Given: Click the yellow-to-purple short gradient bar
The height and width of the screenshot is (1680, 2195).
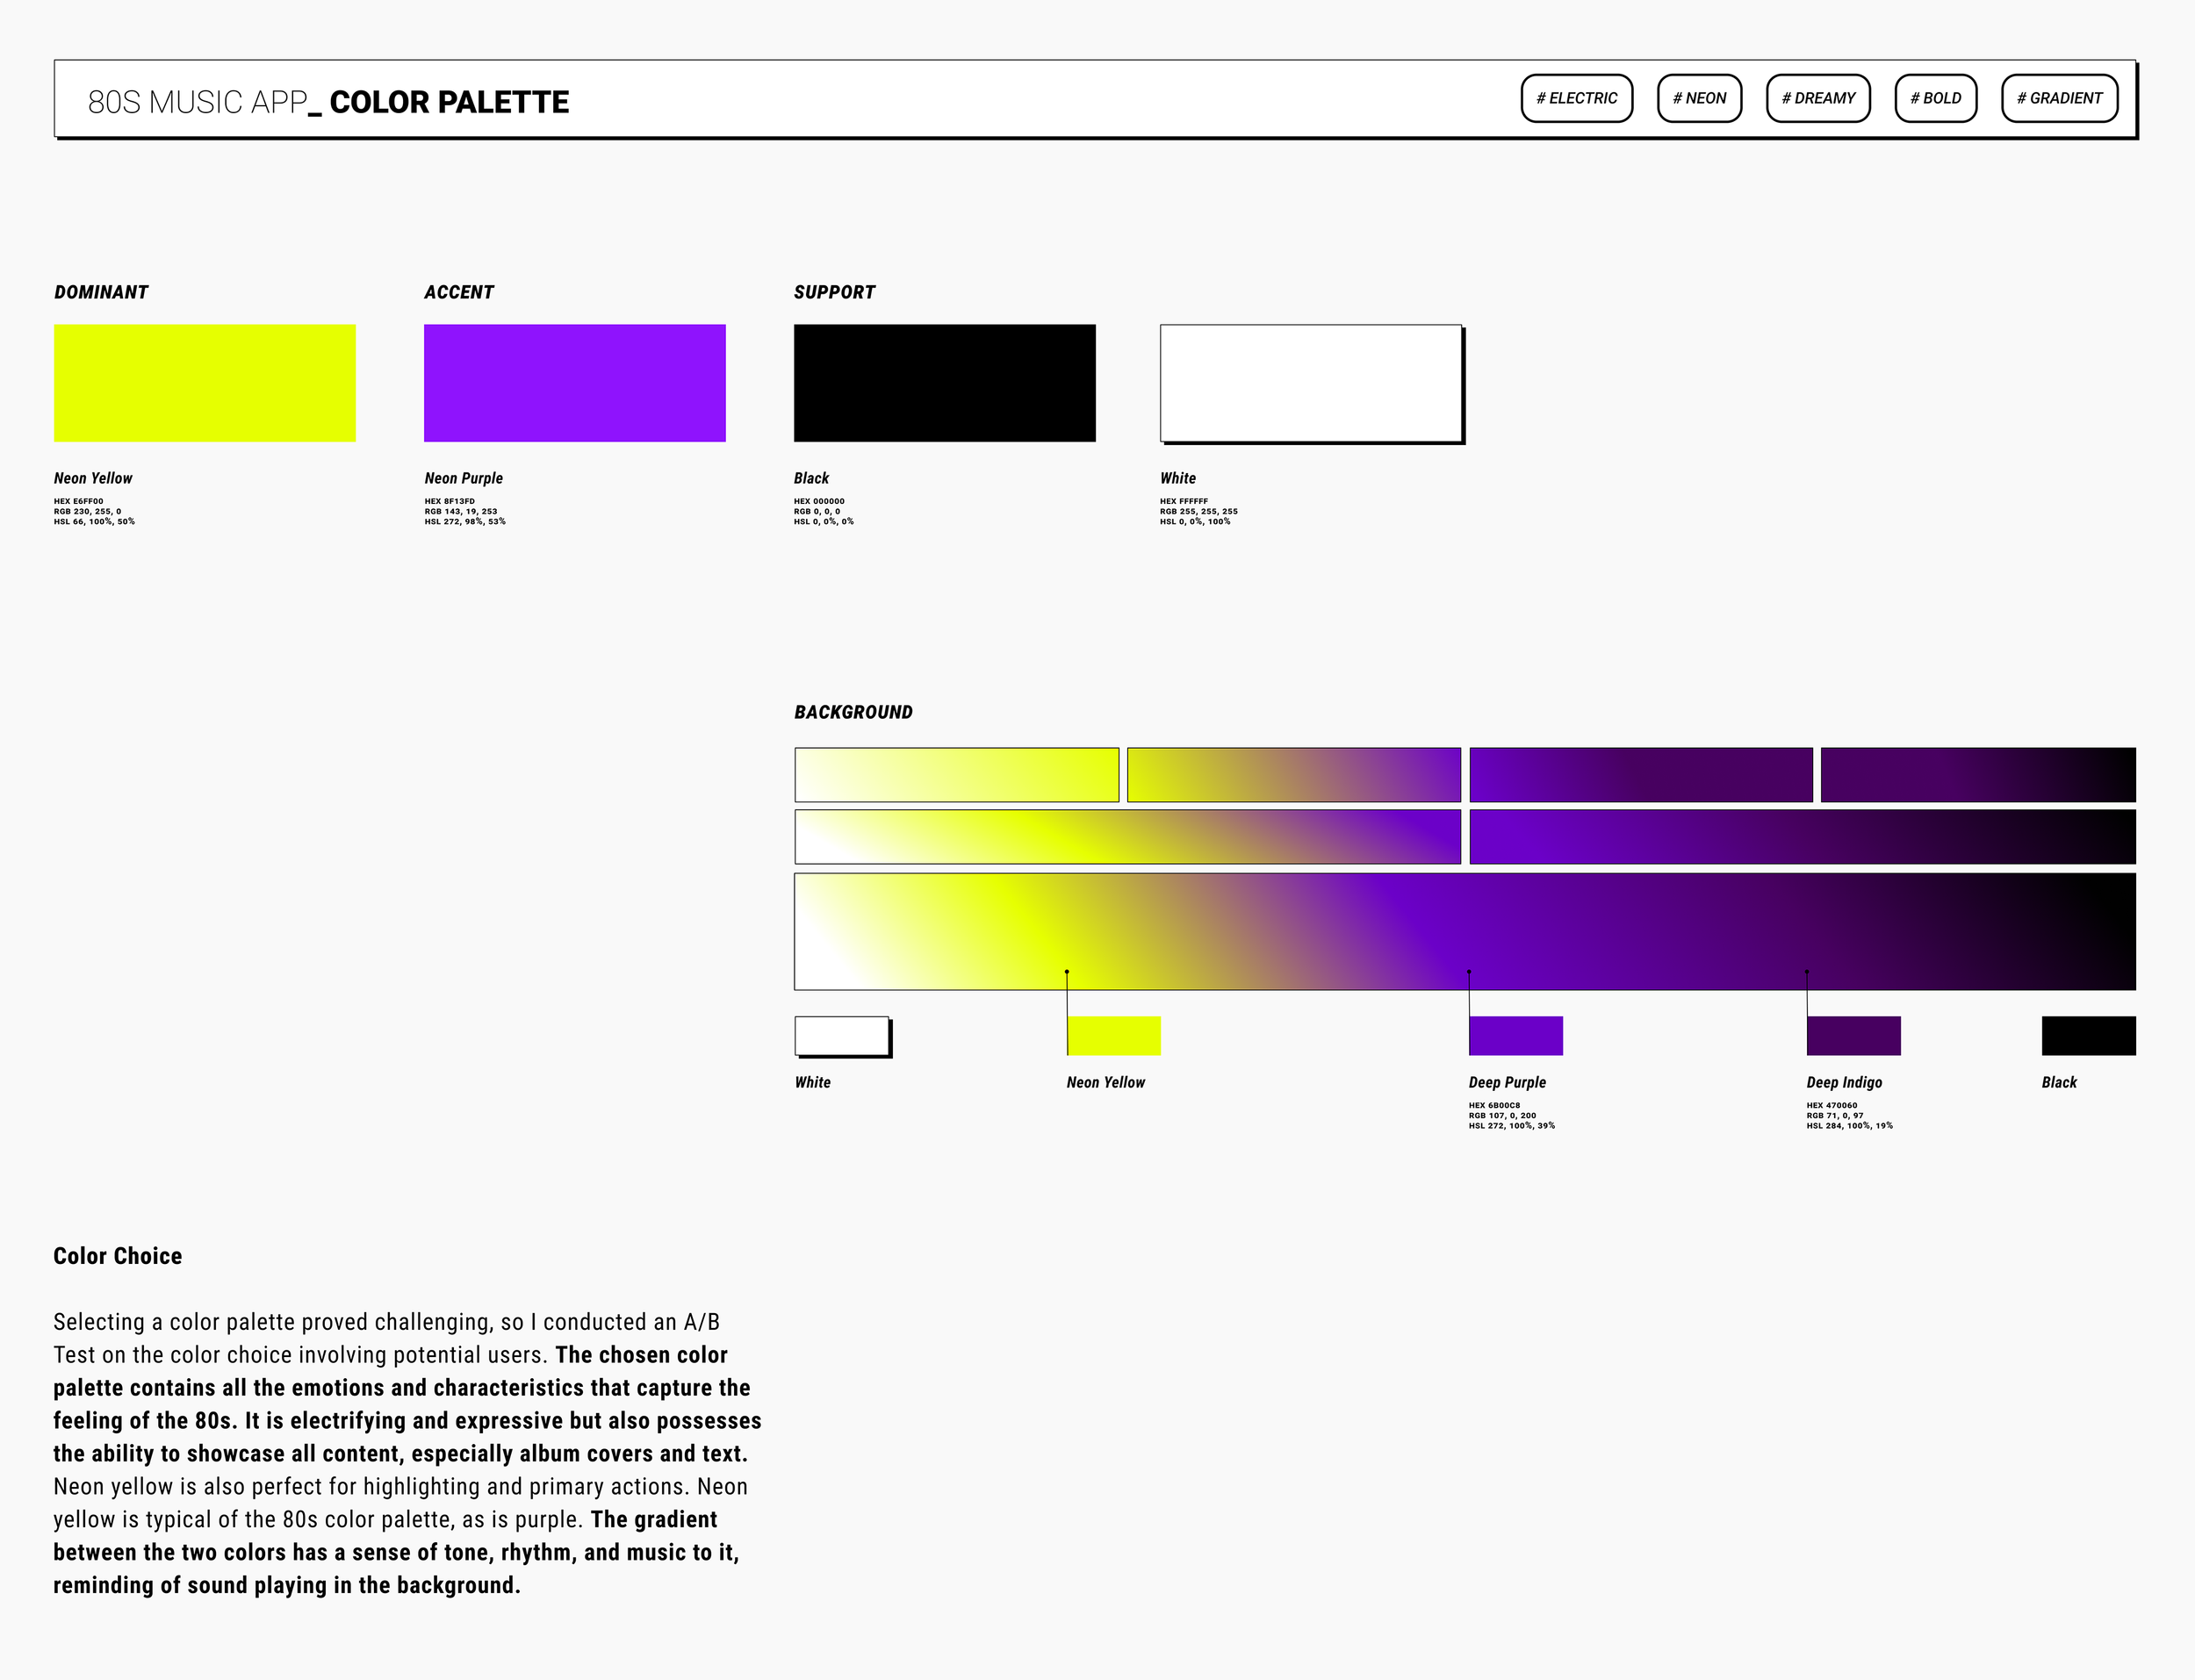Looking at the screenshot, I should tap(1293, 774).
